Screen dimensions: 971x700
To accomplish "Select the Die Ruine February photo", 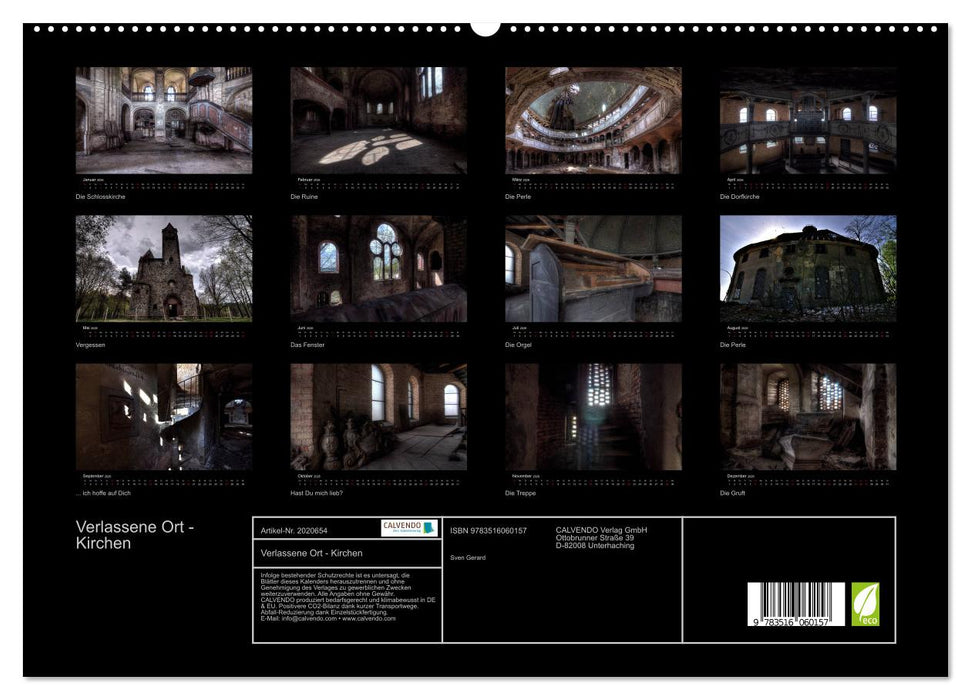I will point(378,121).
